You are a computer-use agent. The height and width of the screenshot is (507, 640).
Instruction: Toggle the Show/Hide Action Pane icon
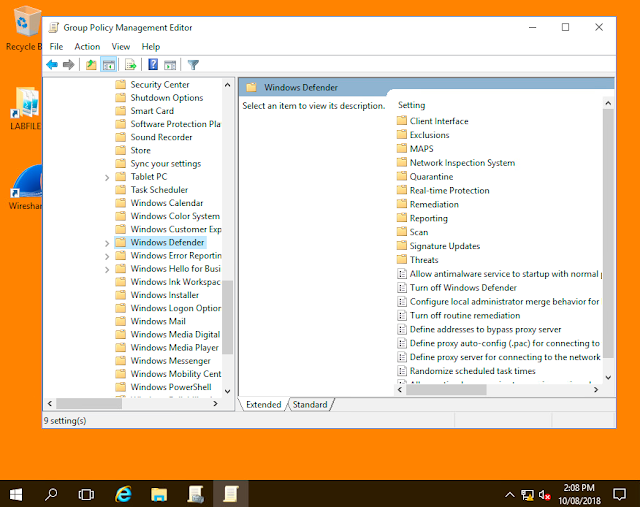170,64
